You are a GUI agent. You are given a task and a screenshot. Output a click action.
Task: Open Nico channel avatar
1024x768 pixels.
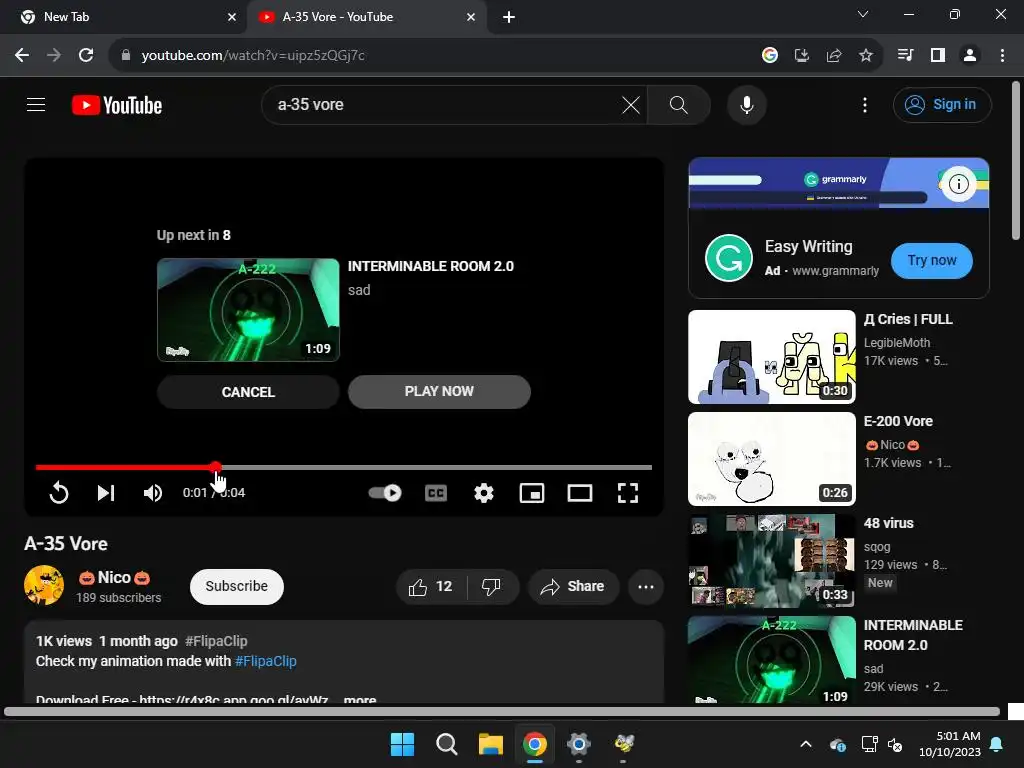click(x=44, y=585)
